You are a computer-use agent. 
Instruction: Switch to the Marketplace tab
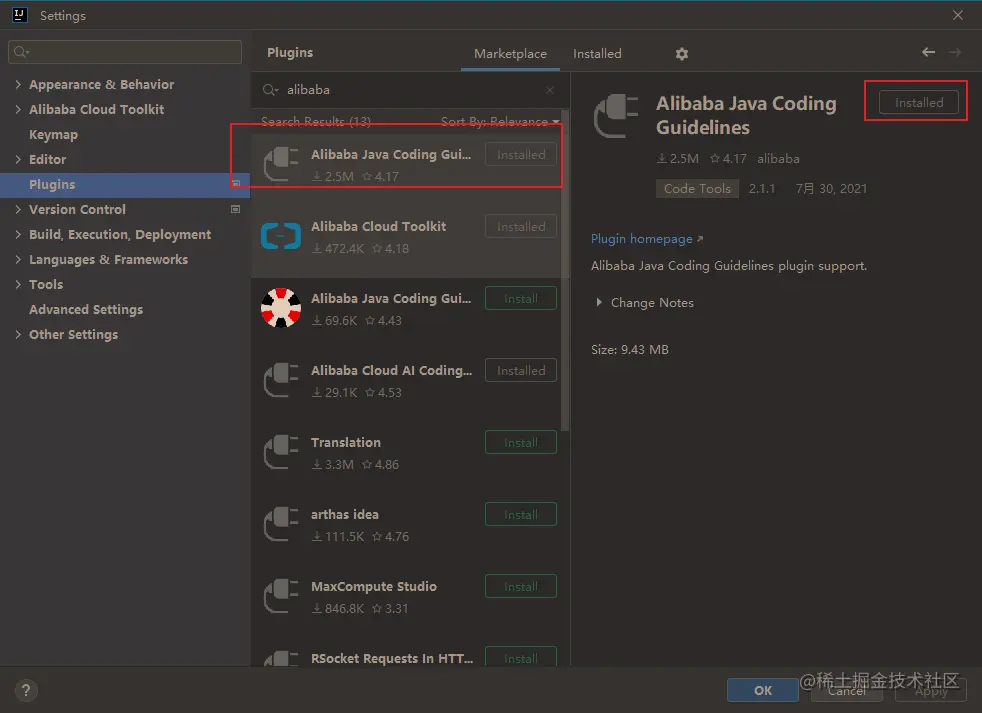click(510, 54)
